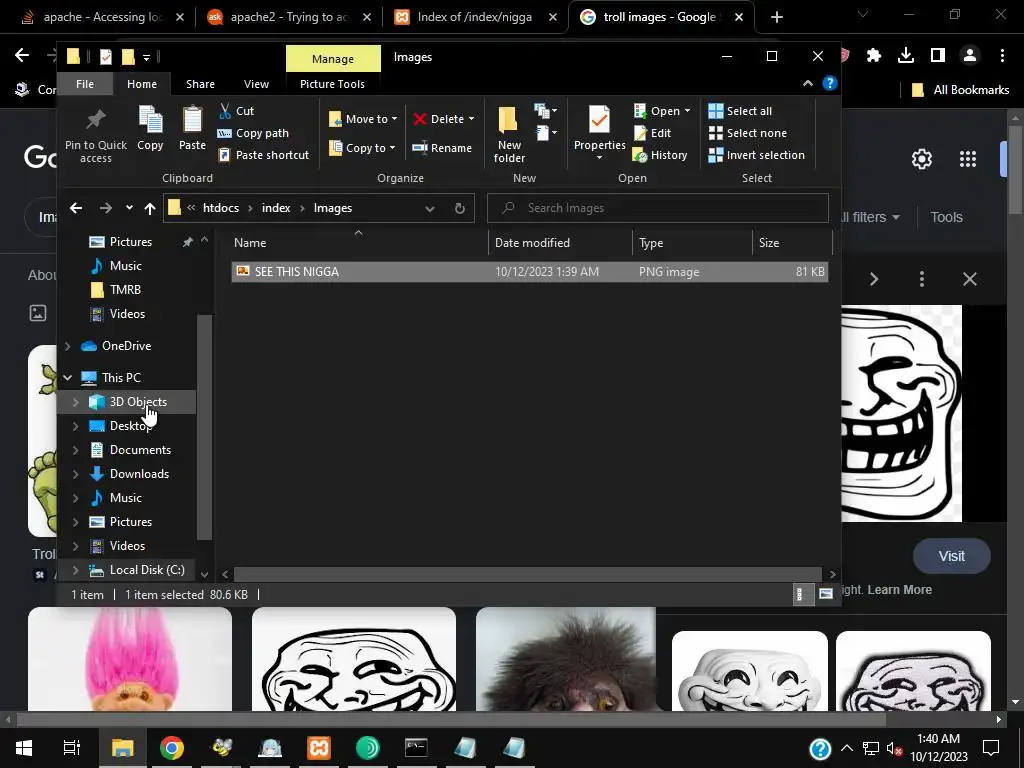This screenshot has height=768, width=1024.
Task: Click the Copy icon in the Clipboard group
Action: tap(150, 129)
